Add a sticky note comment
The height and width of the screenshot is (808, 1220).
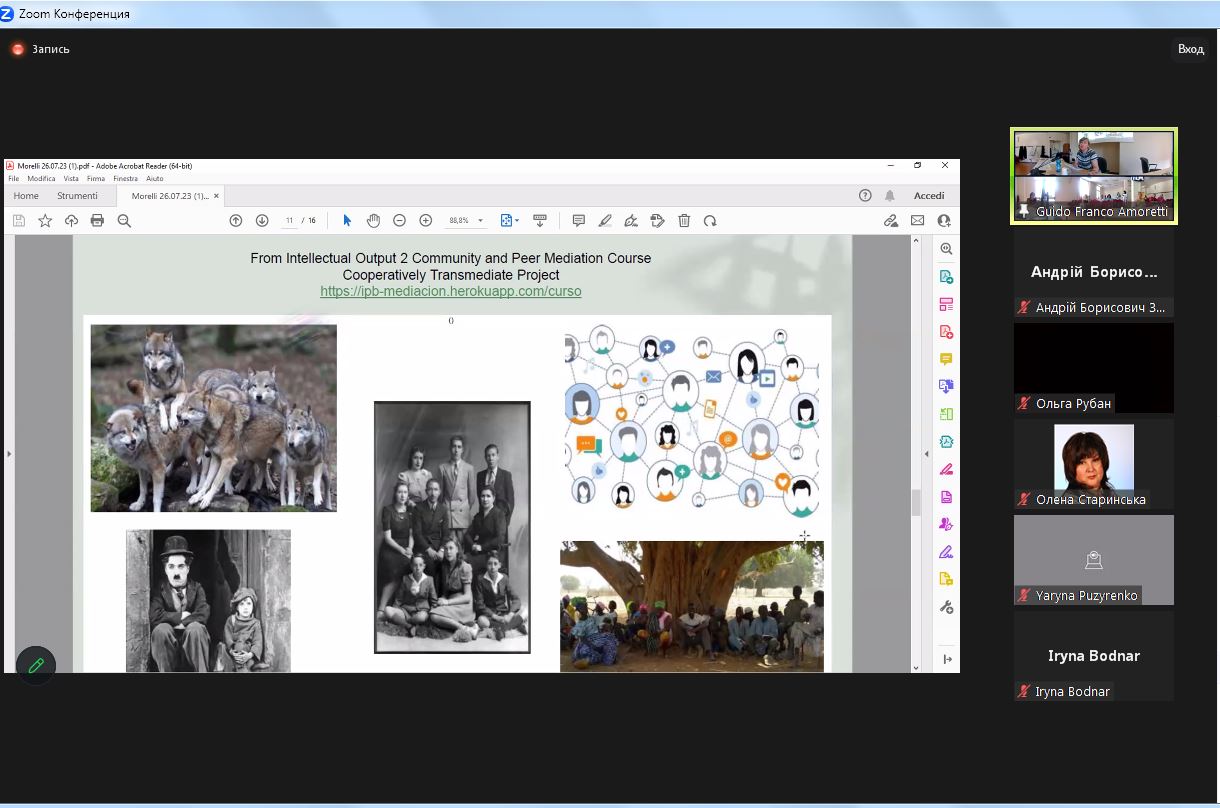578,221
